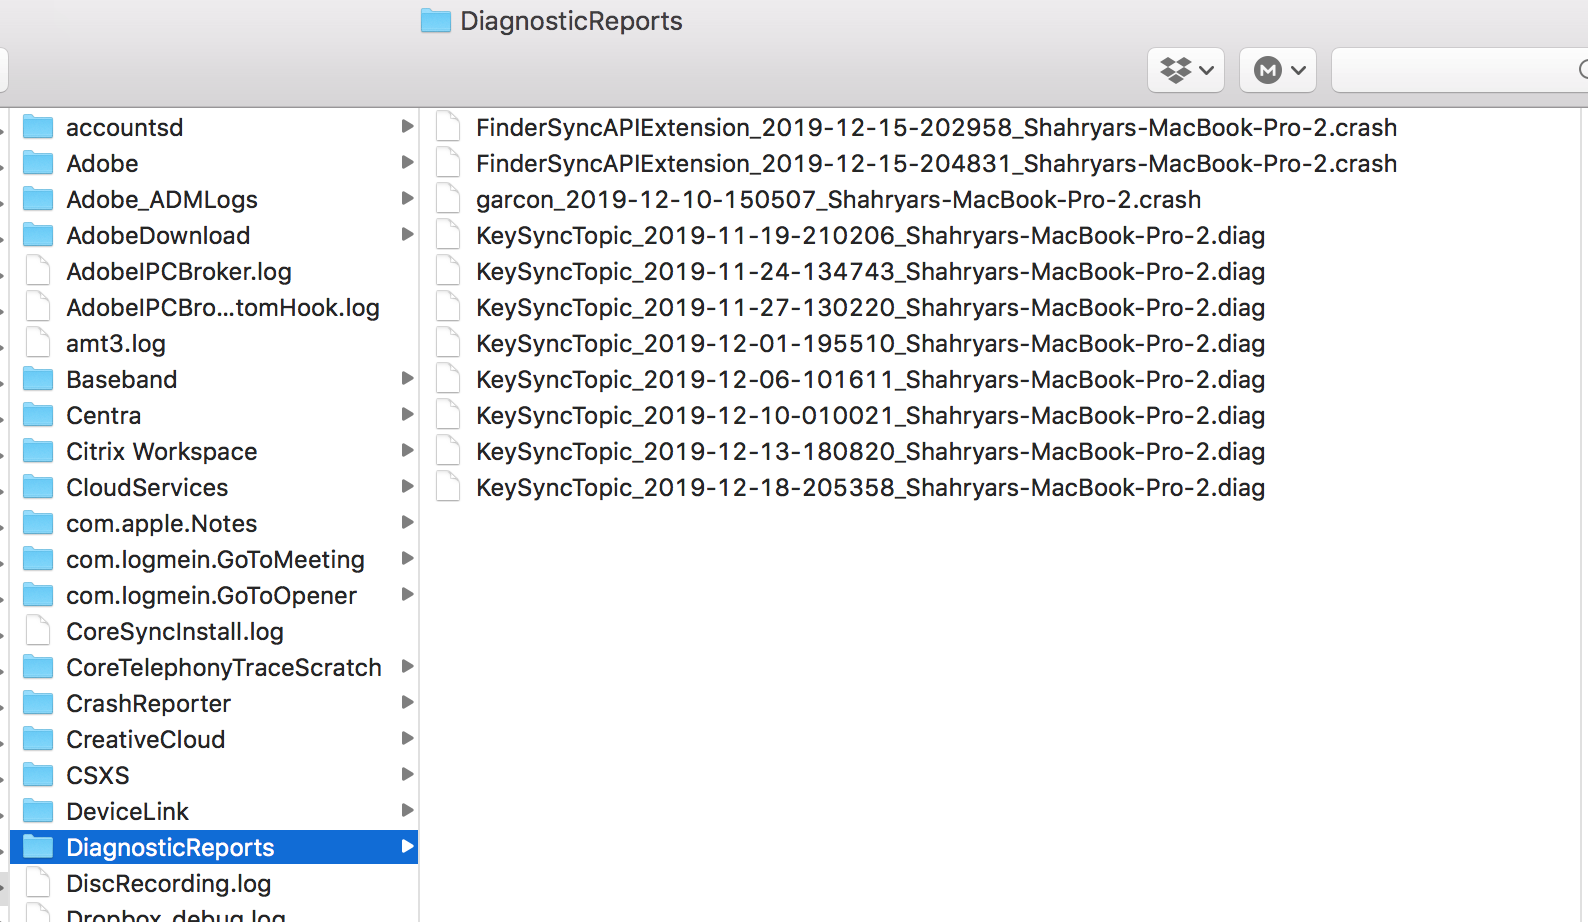Select KeySyncTopic_2019-12-10-010021 diag file name
Screen dimensions: 1588x922
point(870,416)
